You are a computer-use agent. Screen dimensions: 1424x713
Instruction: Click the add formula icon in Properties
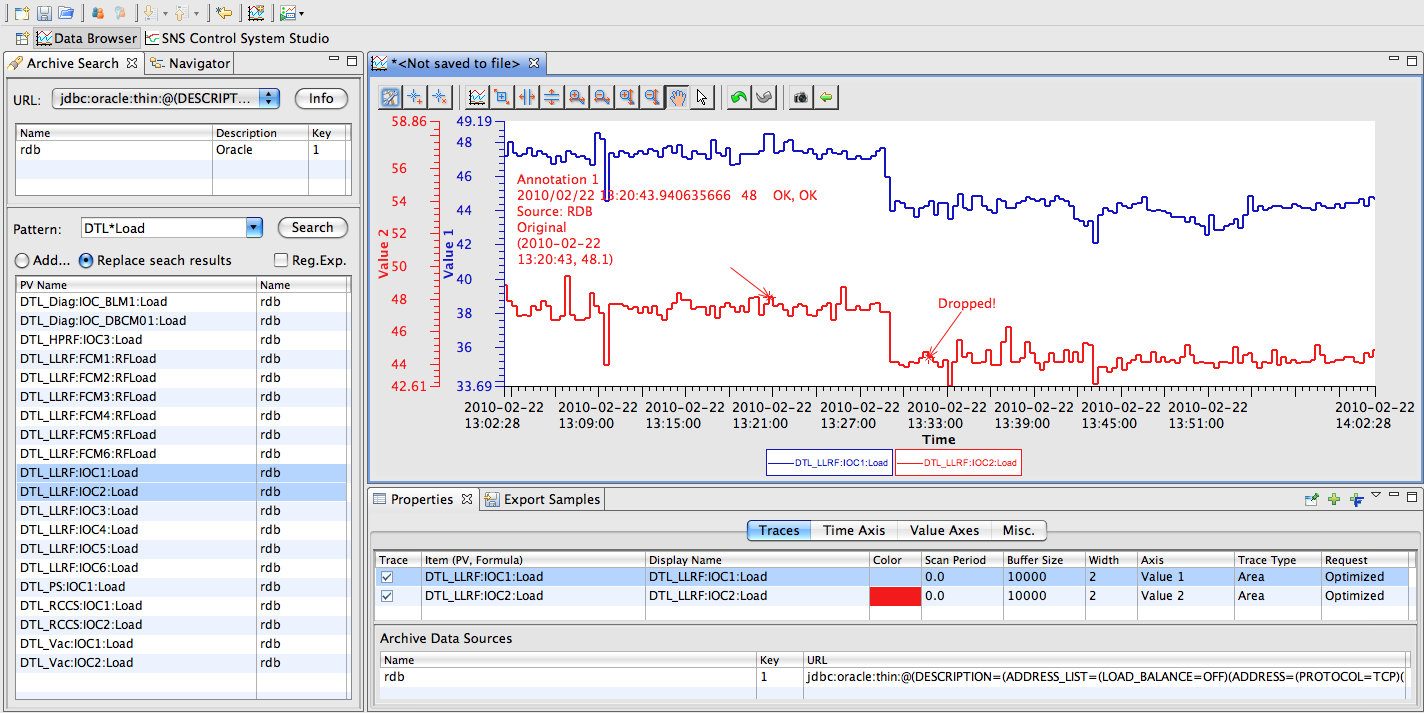tap(1356, 499)
